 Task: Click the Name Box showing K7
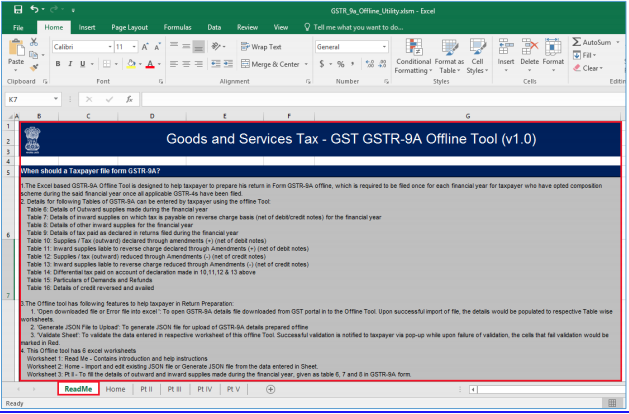pyautogui.click(x=32, y=99)
